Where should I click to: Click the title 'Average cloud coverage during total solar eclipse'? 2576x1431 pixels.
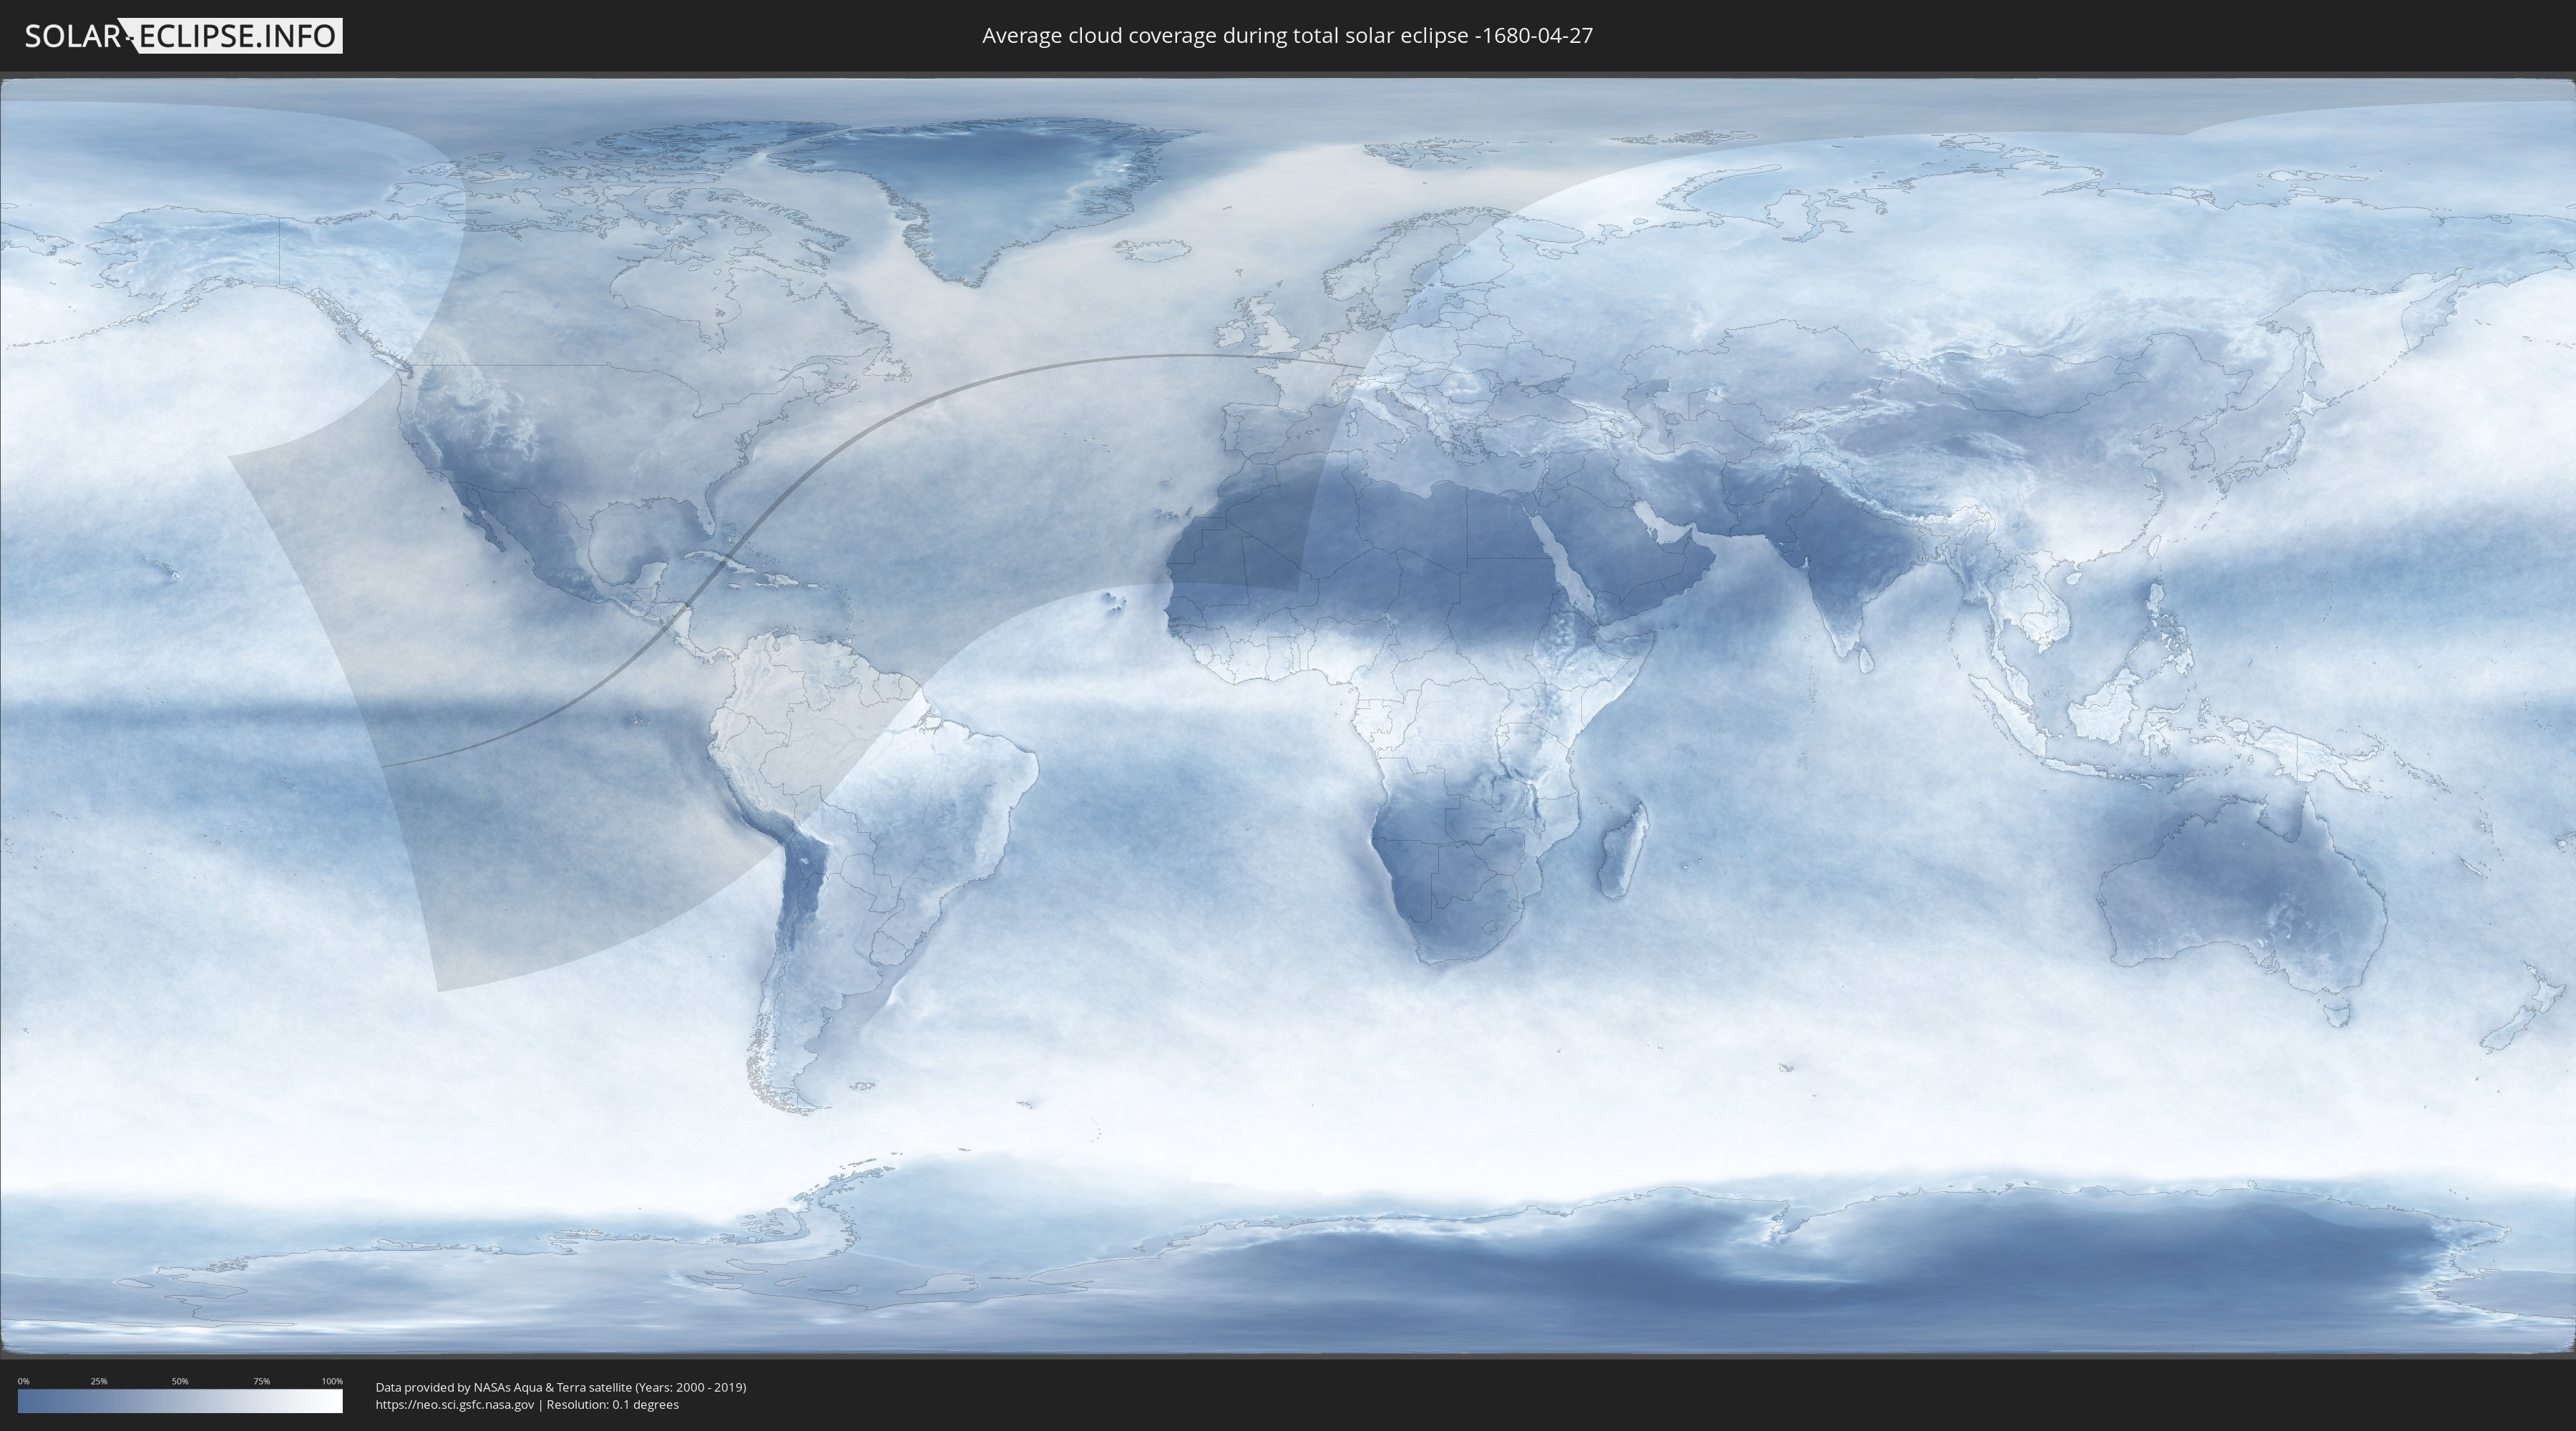[1287, 36]
